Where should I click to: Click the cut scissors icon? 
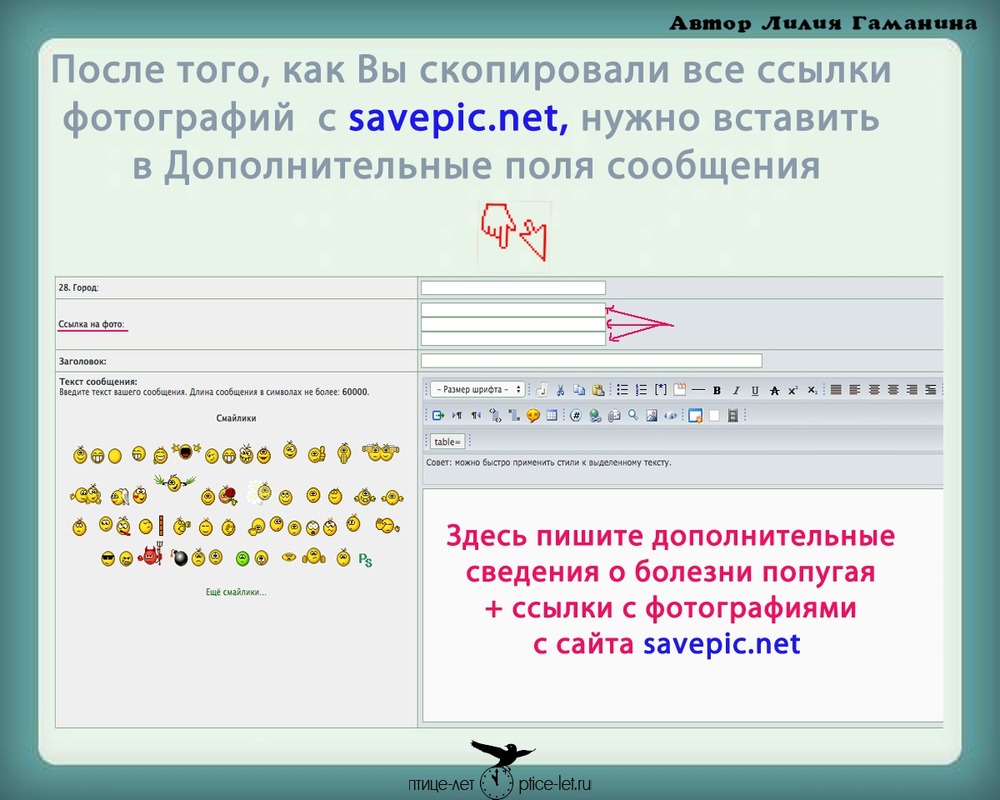(560, 390)
